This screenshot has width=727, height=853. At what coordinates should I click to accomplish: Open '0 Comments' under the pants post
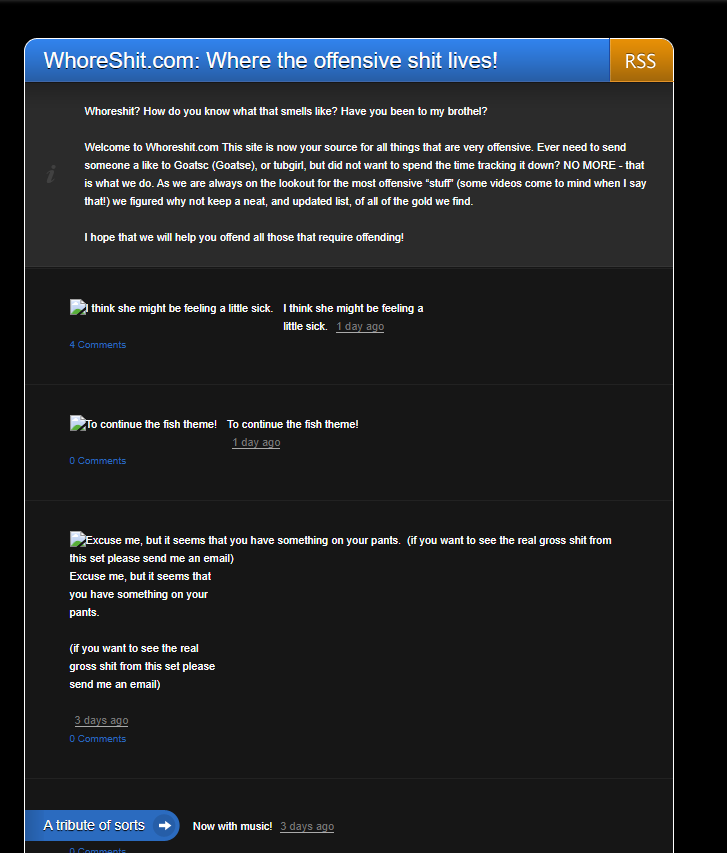pyautogui.click(x=97, y=739)
